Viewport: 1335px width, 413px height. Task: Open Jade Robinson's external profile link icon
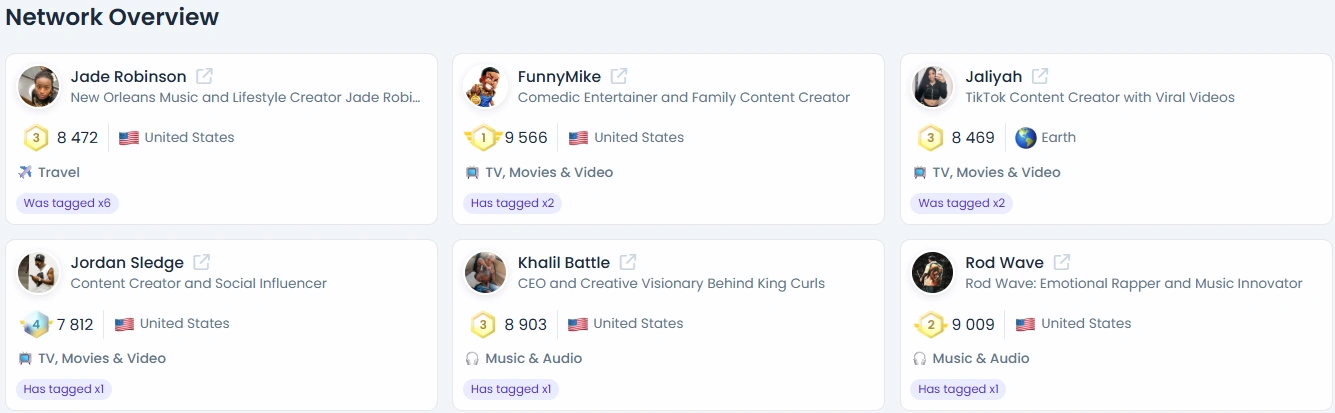tap(204, 76)
